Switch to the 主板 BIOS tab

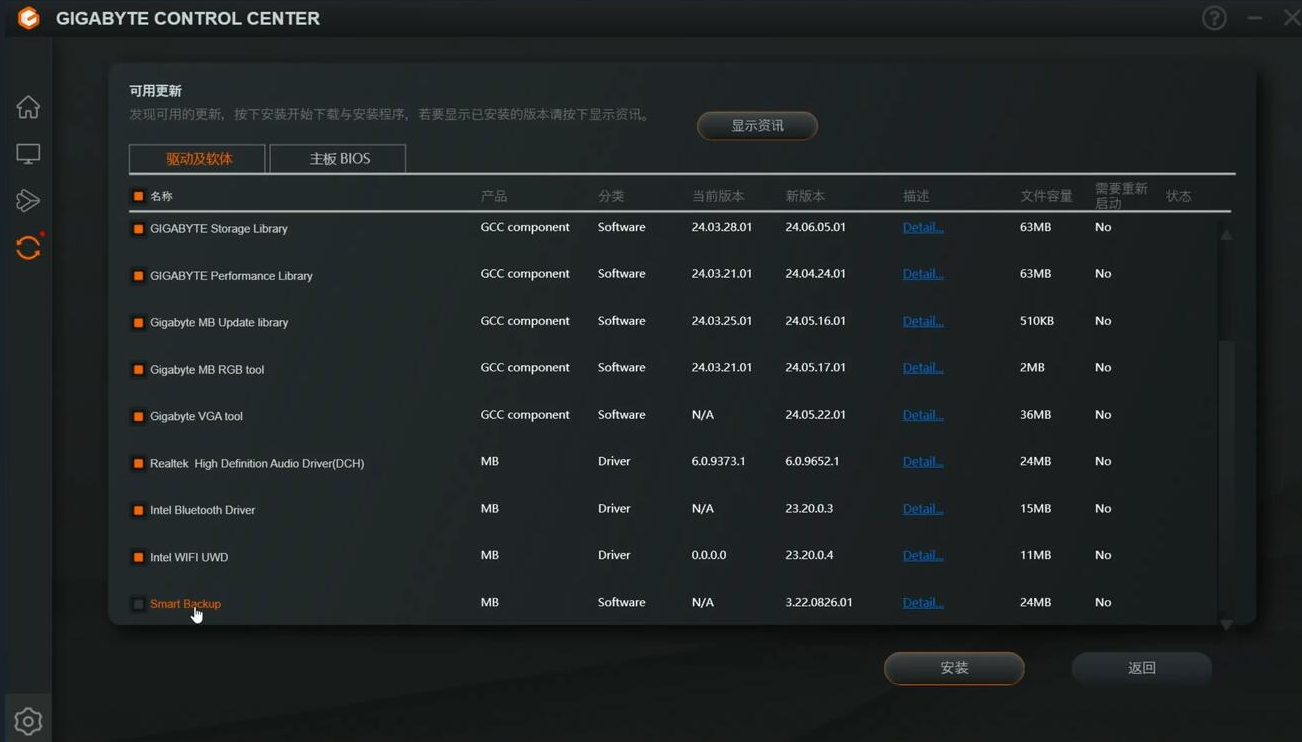pos(339,159)
